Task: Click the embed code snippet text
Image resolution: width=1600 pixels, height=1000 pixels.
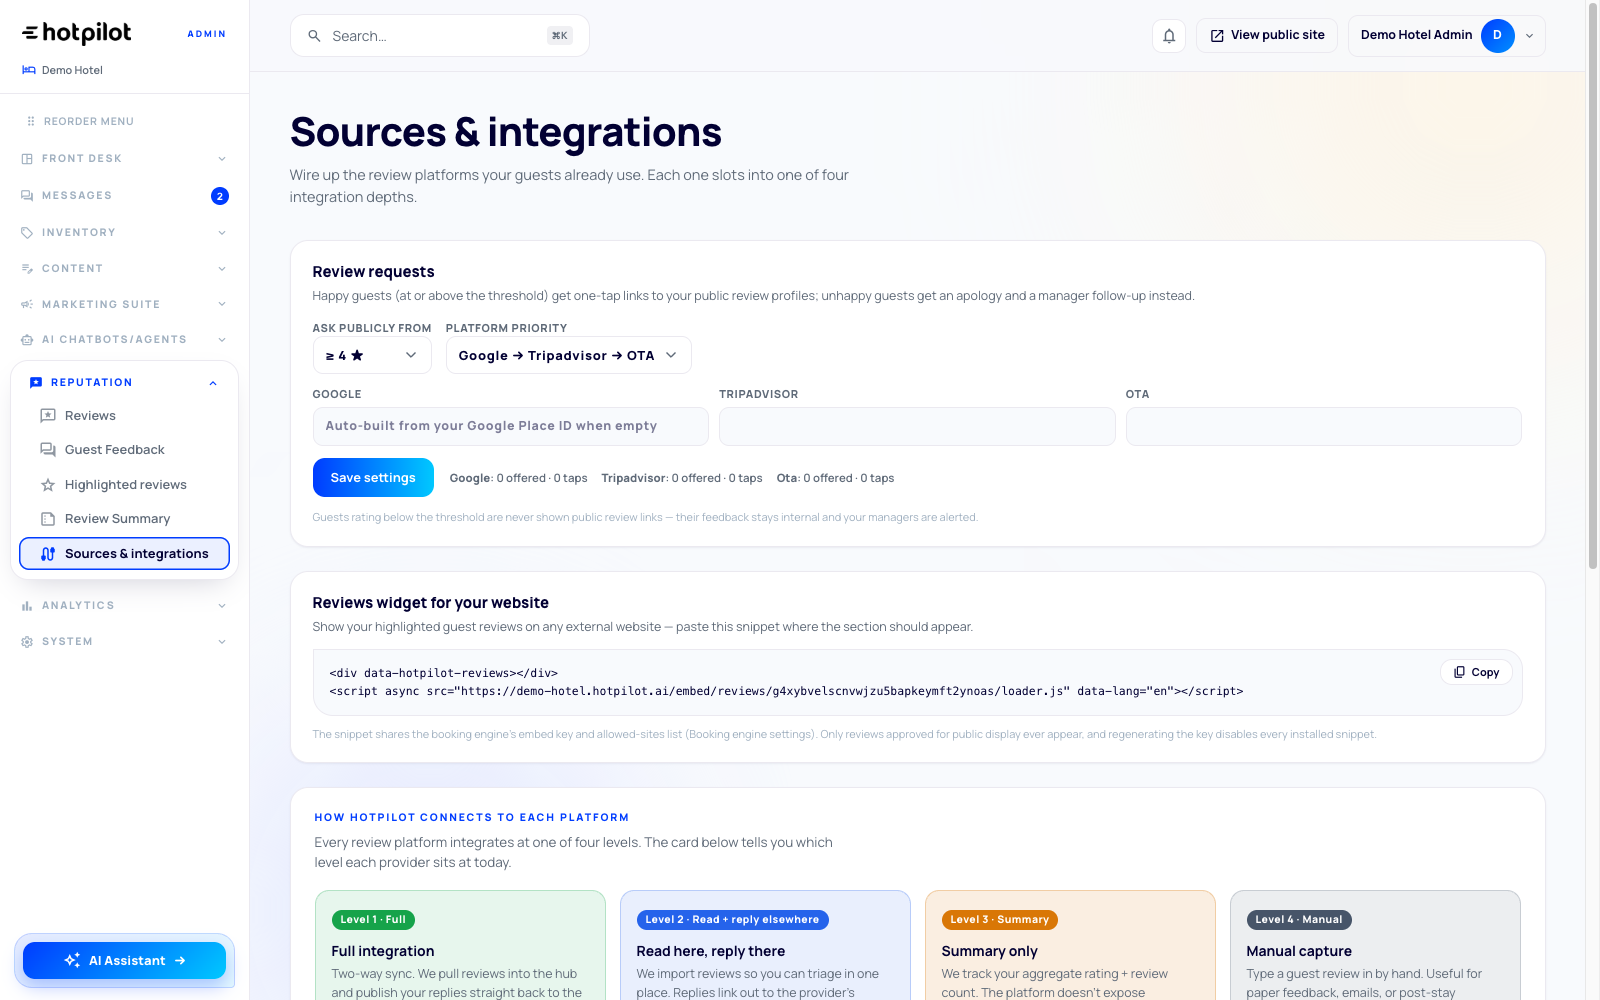Action: pyautogui.click(x=786, y=682)
